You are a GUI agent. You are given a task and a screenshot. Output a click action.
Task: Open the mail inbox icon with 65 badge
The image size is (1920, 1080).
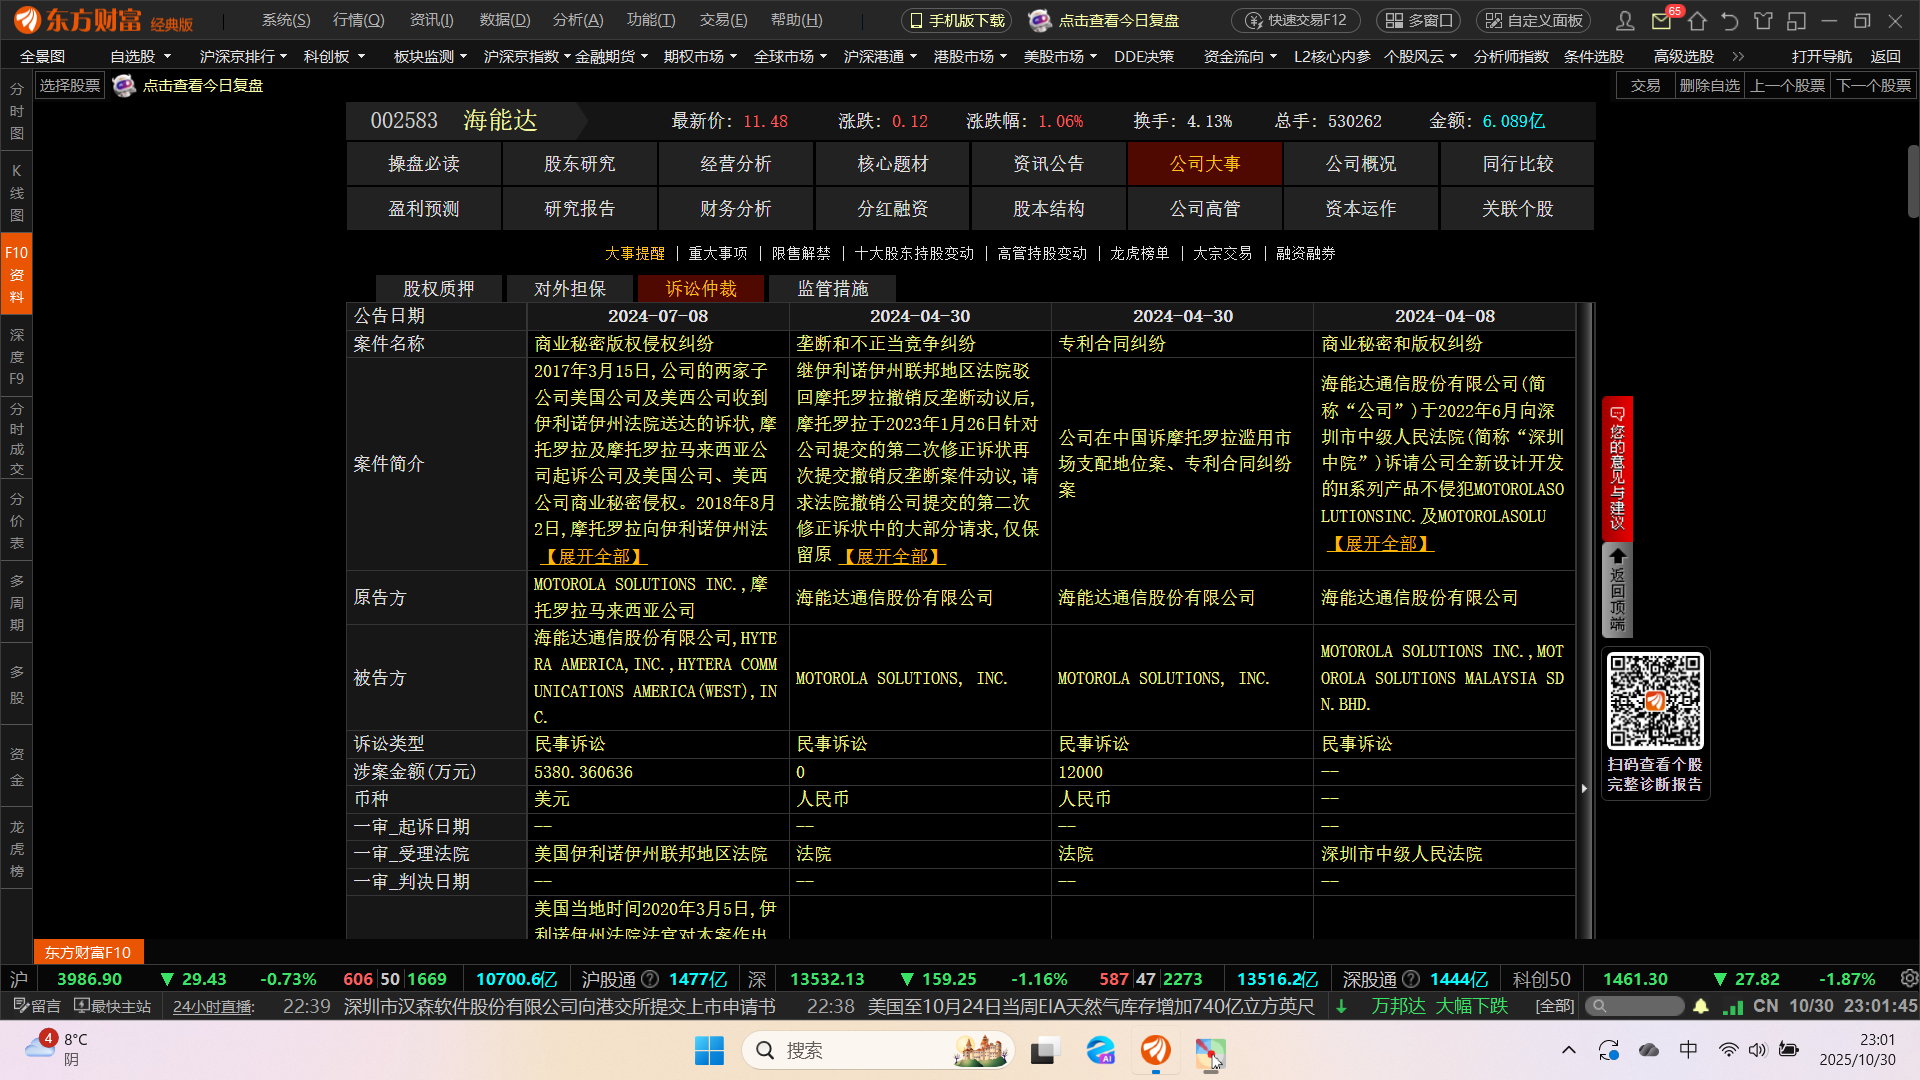point(1661,21)
